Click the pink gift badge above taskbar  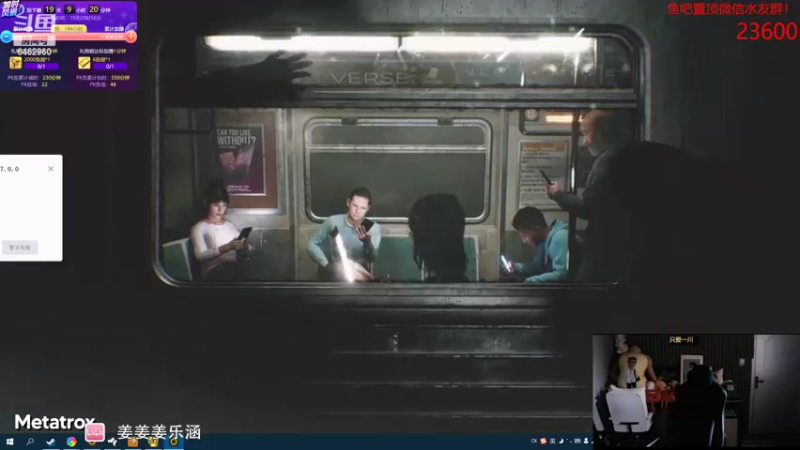94,432
